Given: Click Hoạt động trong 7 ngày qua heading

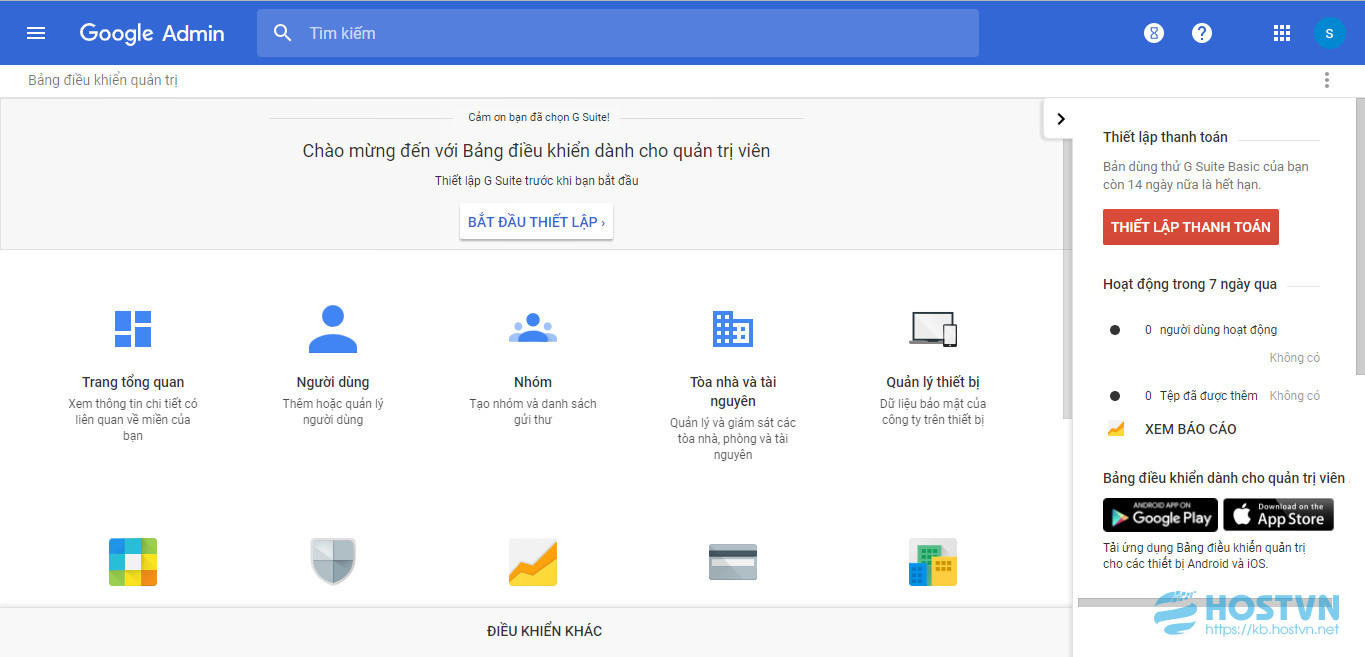Looking at the screenshot, I should 1190,284.
